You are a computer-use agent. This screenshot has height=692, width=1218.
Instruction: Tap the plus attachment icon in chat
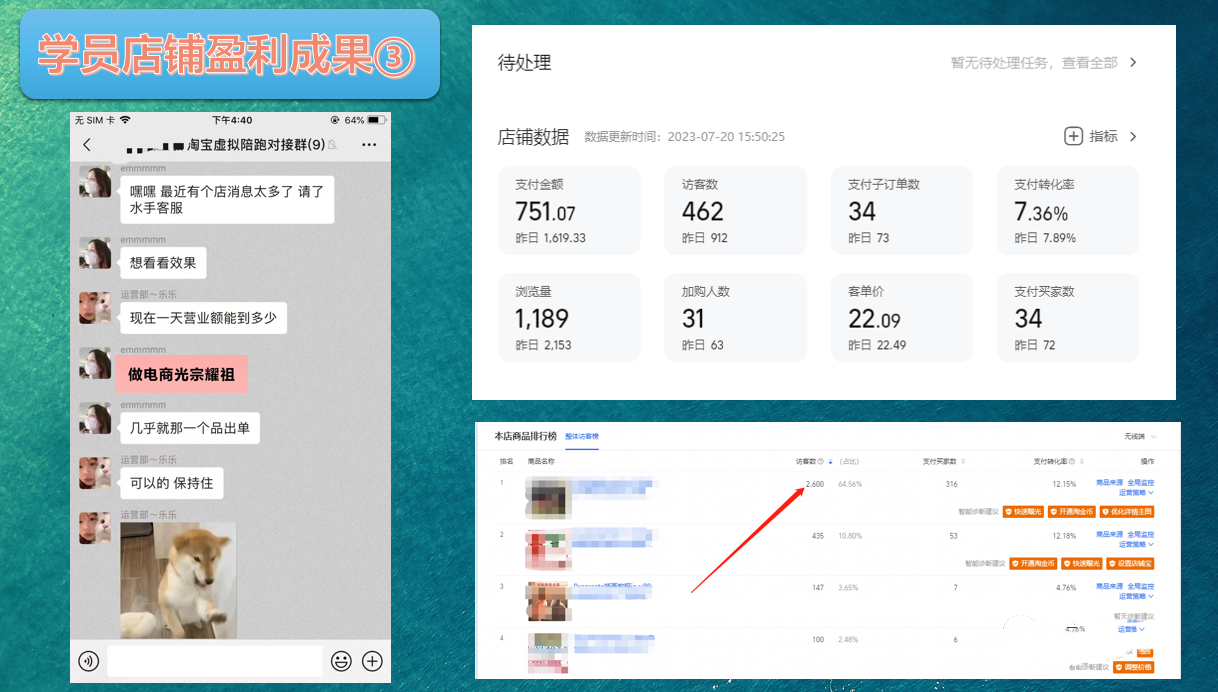point(372,661)
